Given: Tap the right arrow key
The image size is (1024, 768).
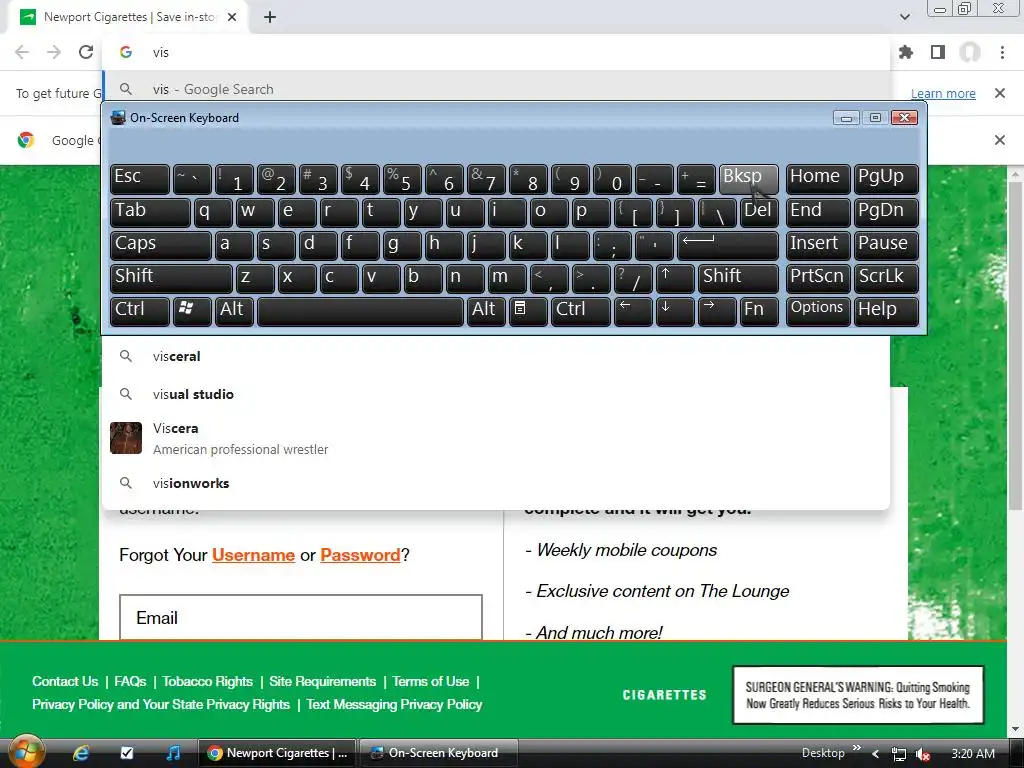Looking at the screenshot, I should (x=717, y=312).
